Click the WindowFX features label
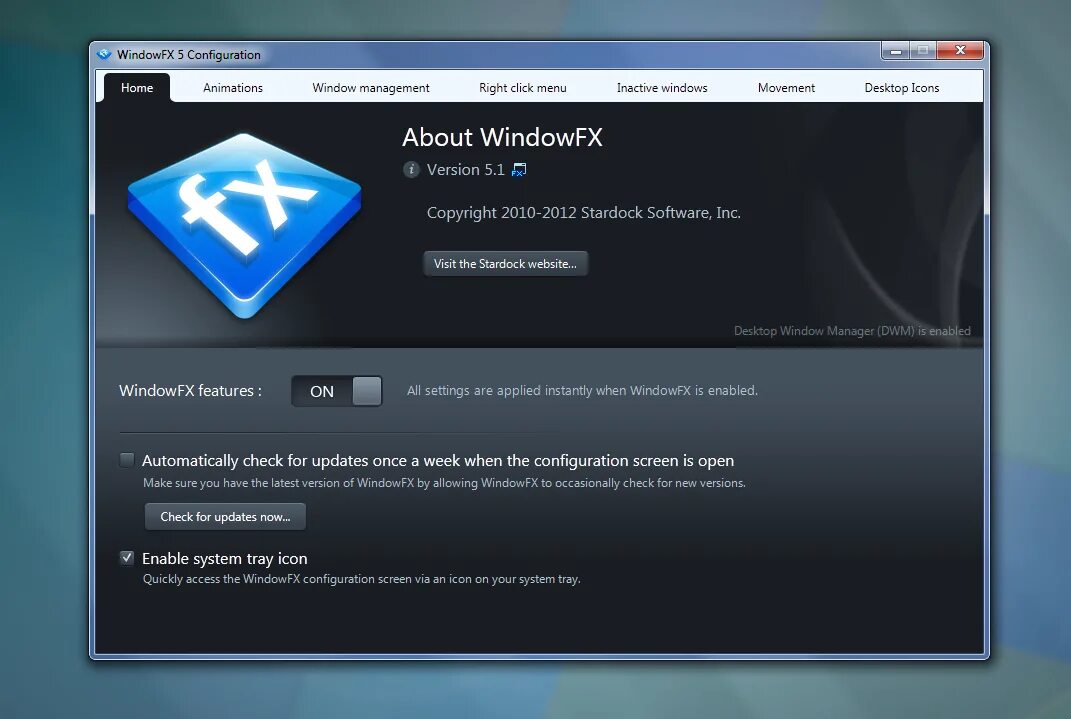1071x719 pixels. click(191, 391)
